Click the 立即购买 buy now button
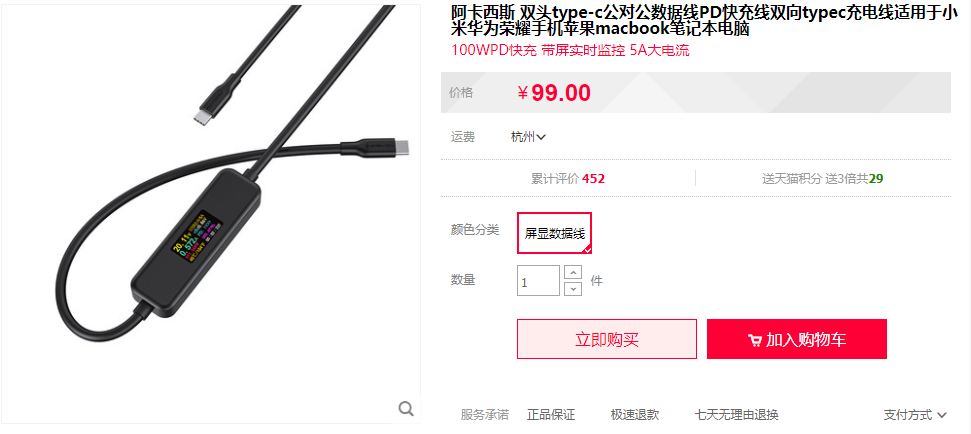This screenshot has width=971, height=434. pos(607,339)
